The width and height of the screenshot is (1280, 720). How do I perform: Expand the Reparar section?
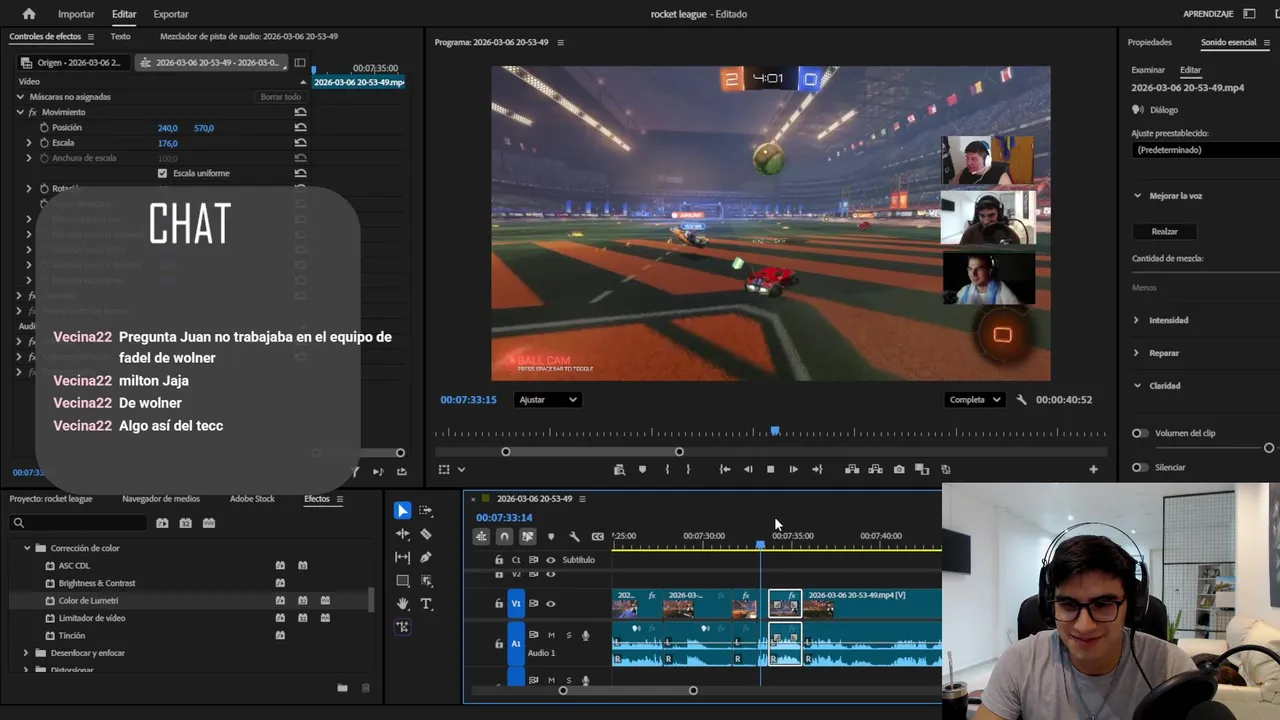coord(1136,353)
